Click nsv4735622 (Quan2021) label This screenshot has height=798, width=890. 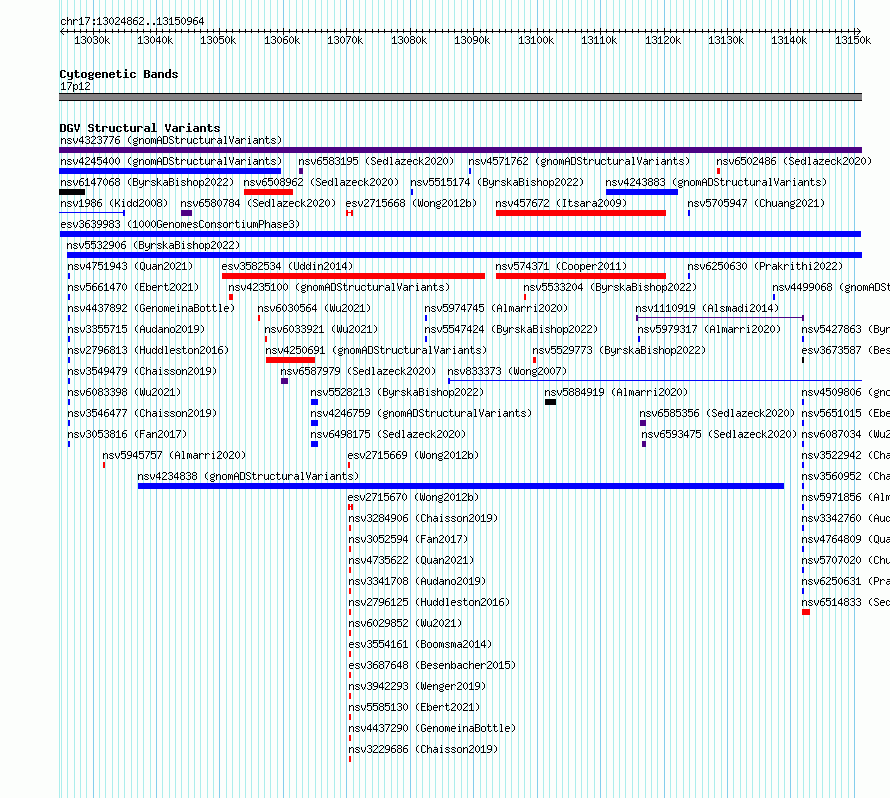(411, 560)
